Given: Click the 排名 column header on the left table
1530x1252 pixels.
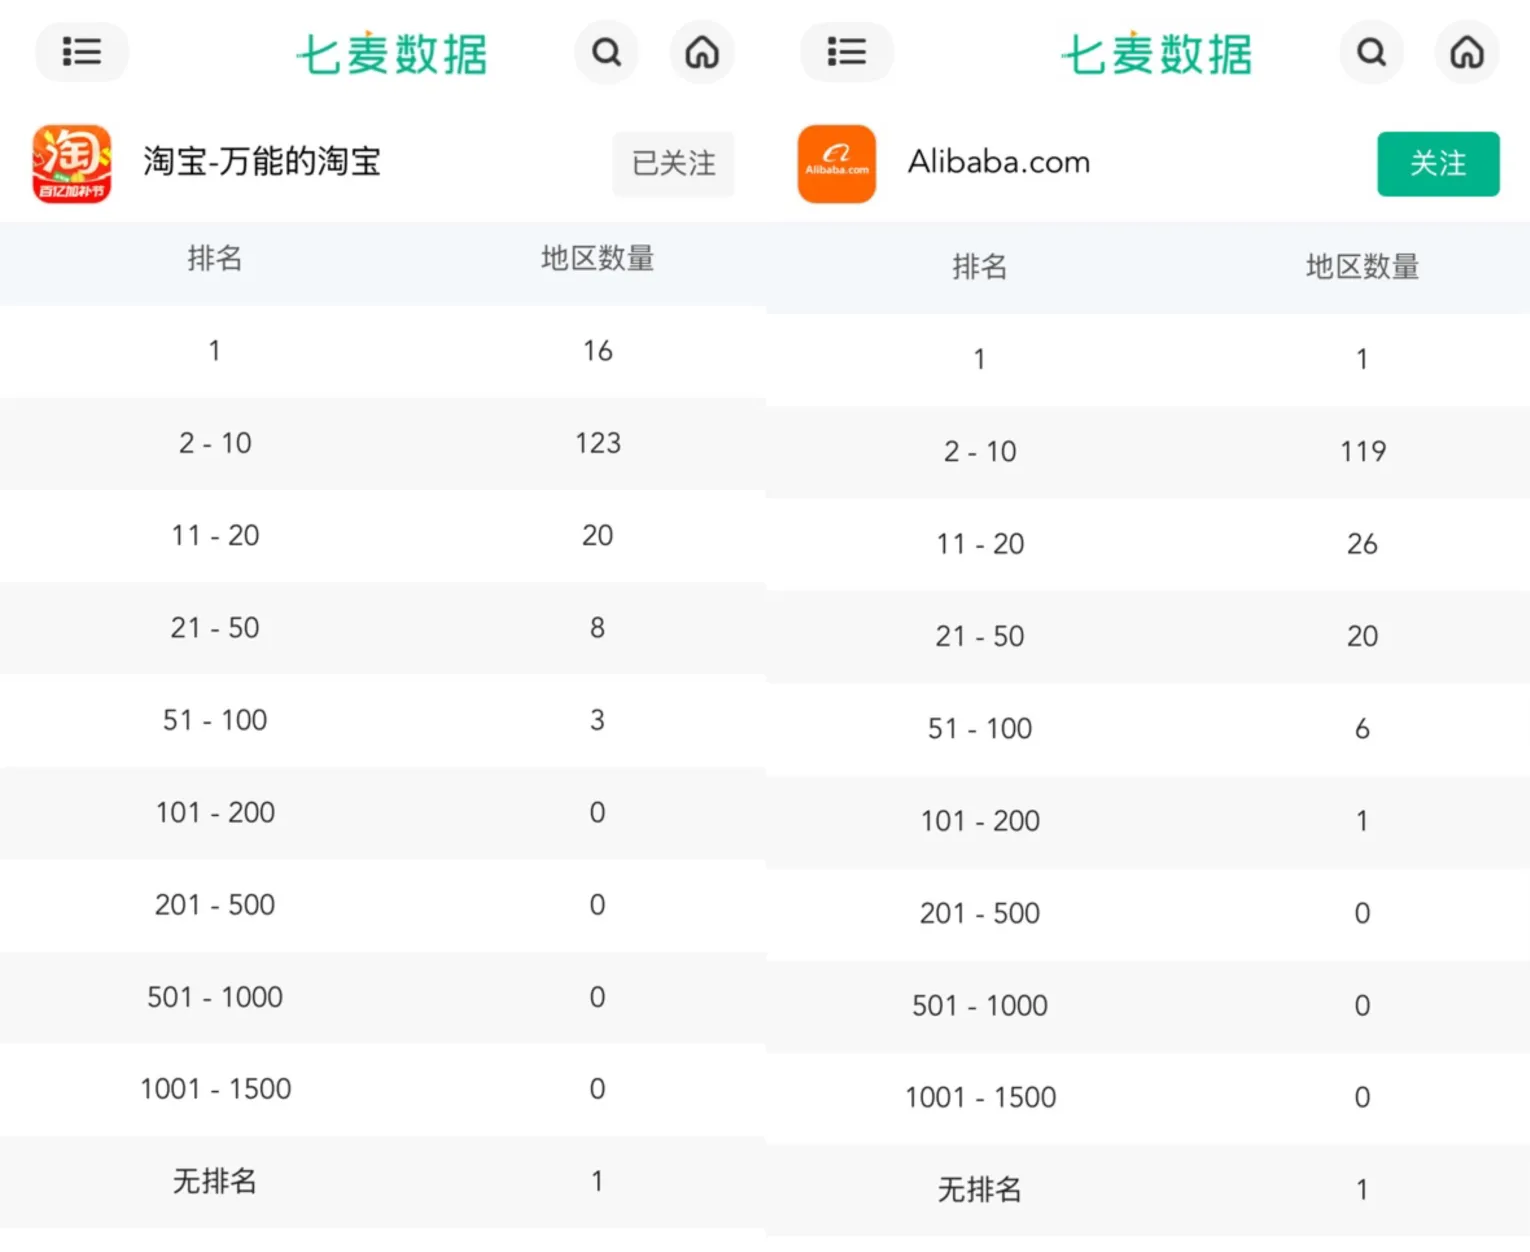Looking at the screenshot, I should (215, 259).
